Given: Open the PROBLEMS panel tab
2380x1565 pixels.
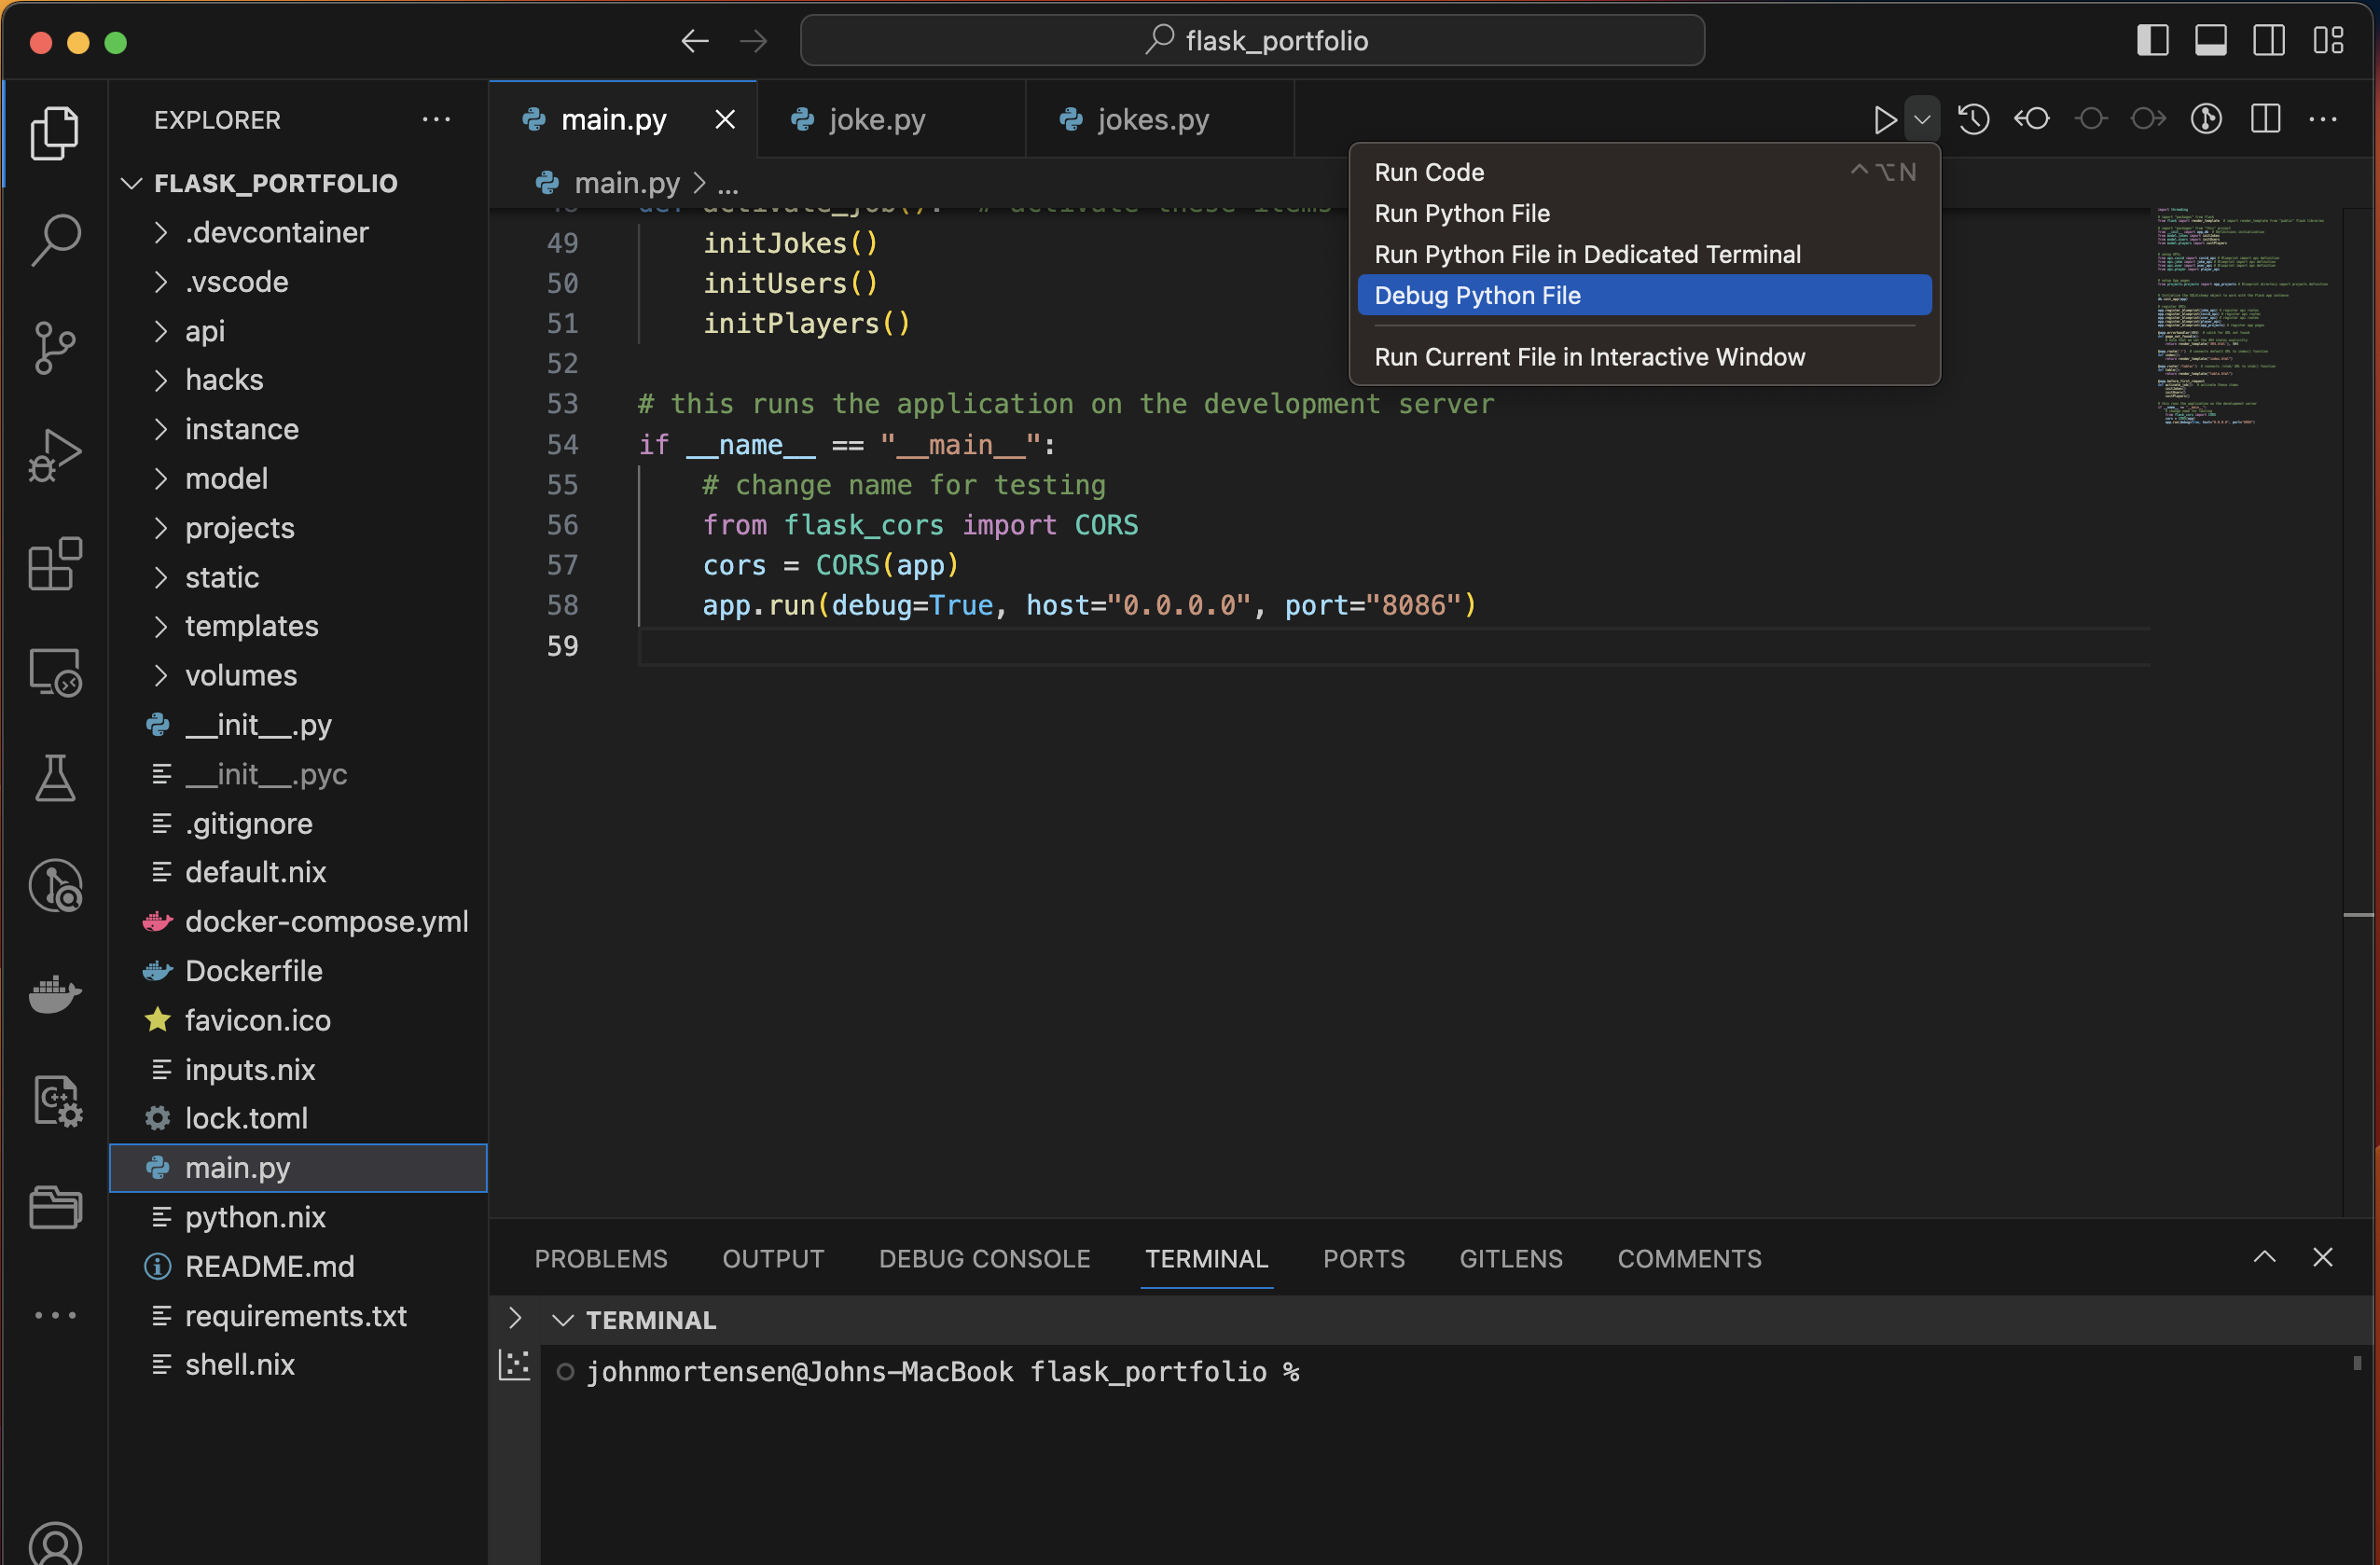Looking at the screenshot, I should [600, 1258].
